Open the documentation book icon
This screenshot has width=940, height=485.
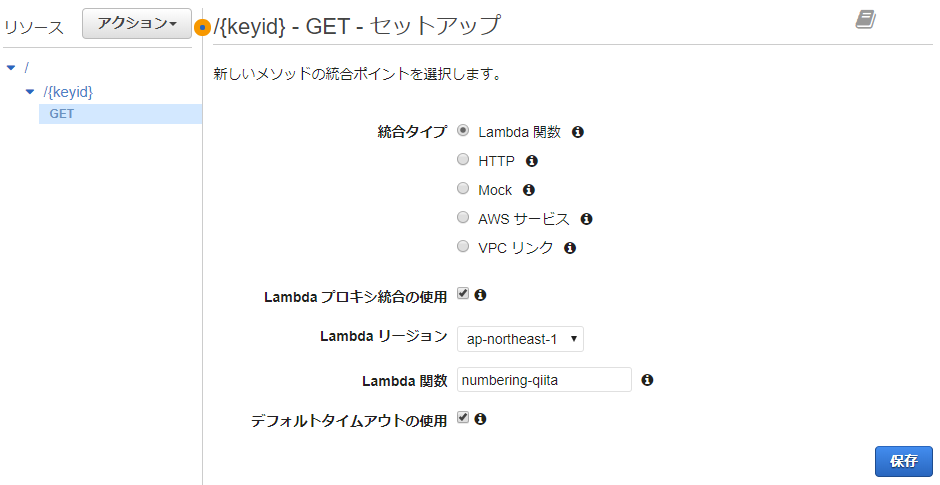pos(865,20)
